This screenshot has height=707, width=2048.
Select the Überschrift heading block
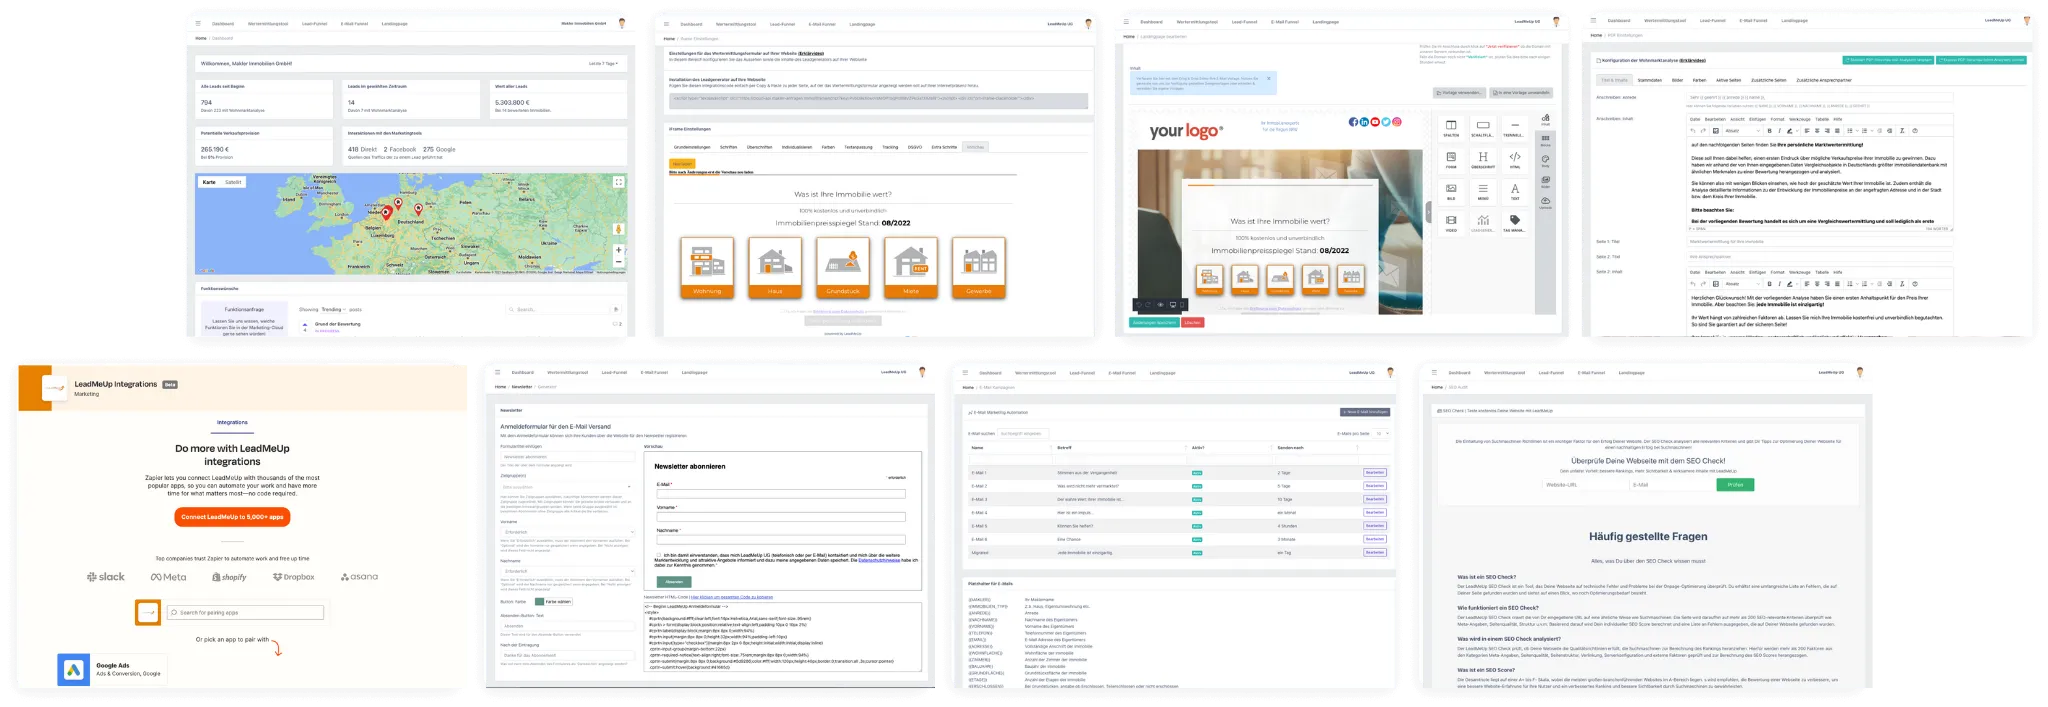(x=1483, y=158)
